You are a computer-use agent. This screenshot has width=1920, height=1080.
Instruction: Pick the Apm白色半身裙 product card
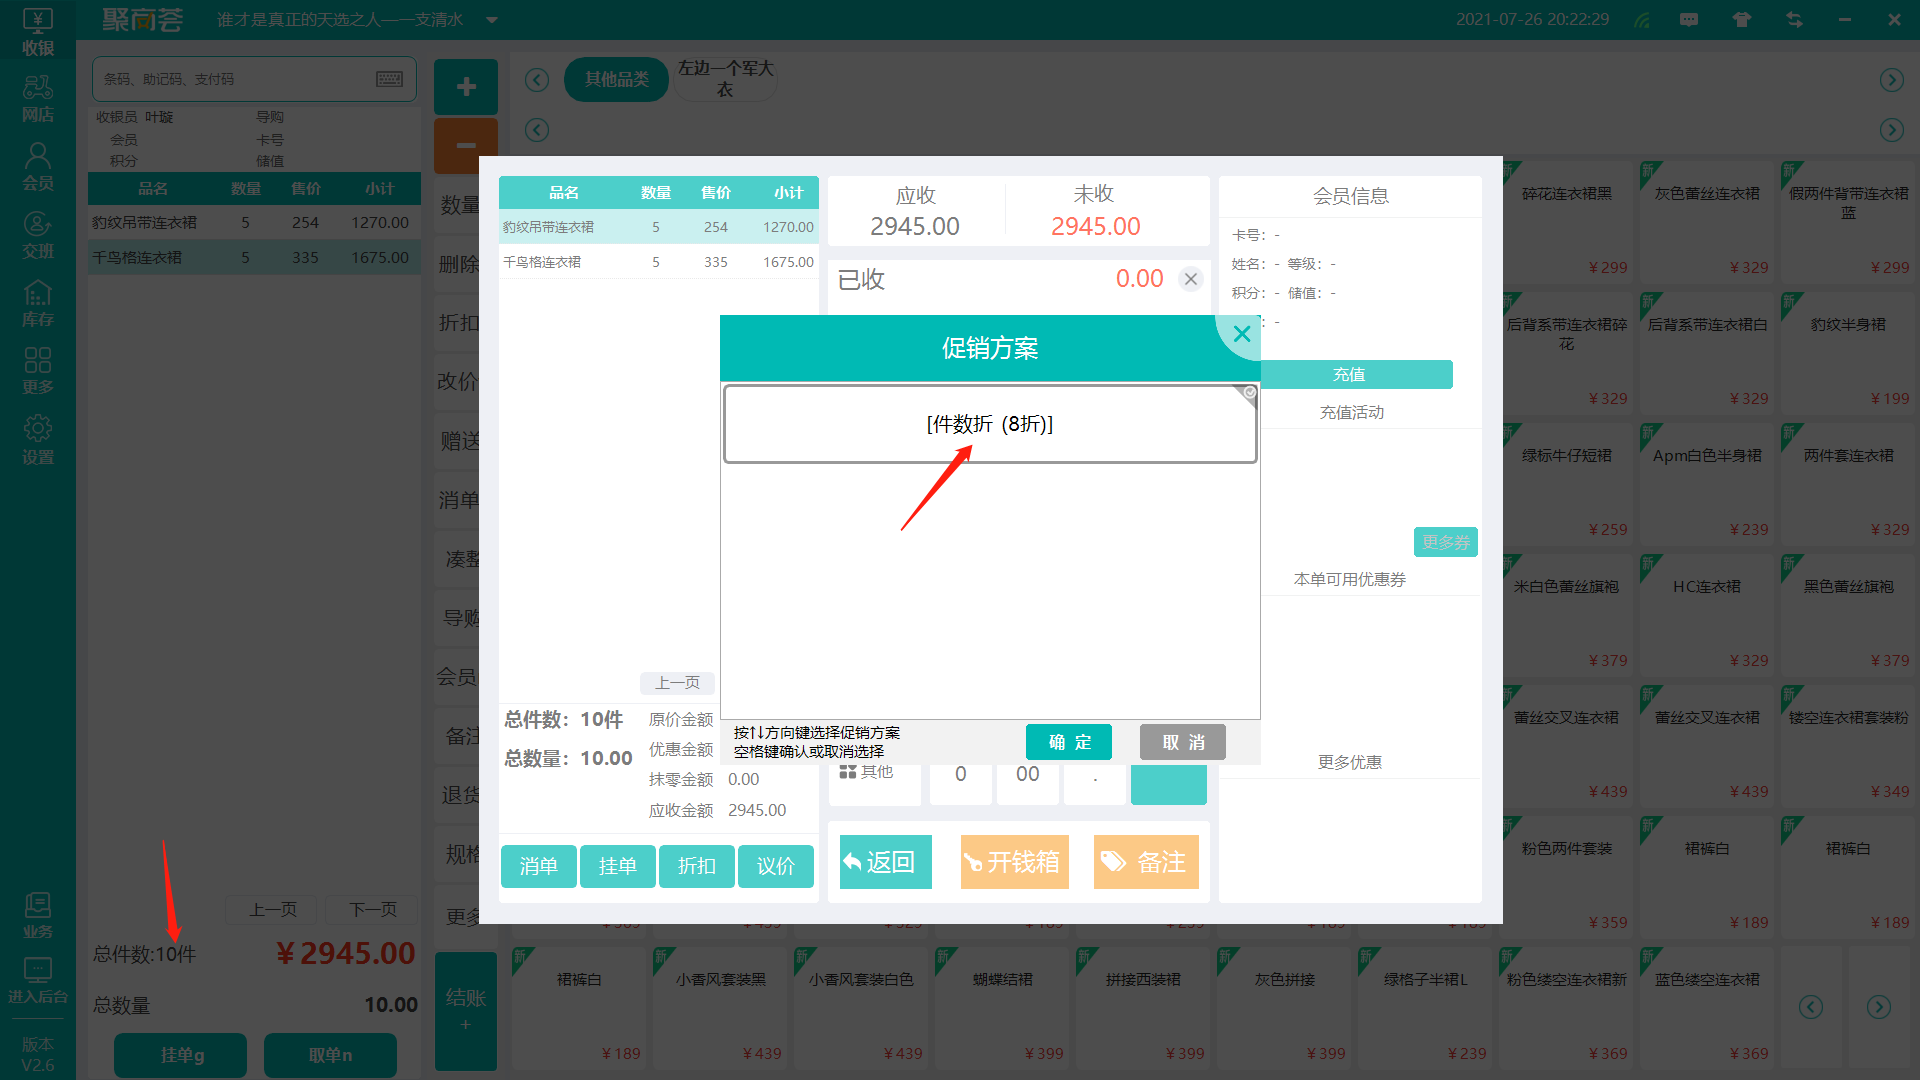coord(1706,484)
